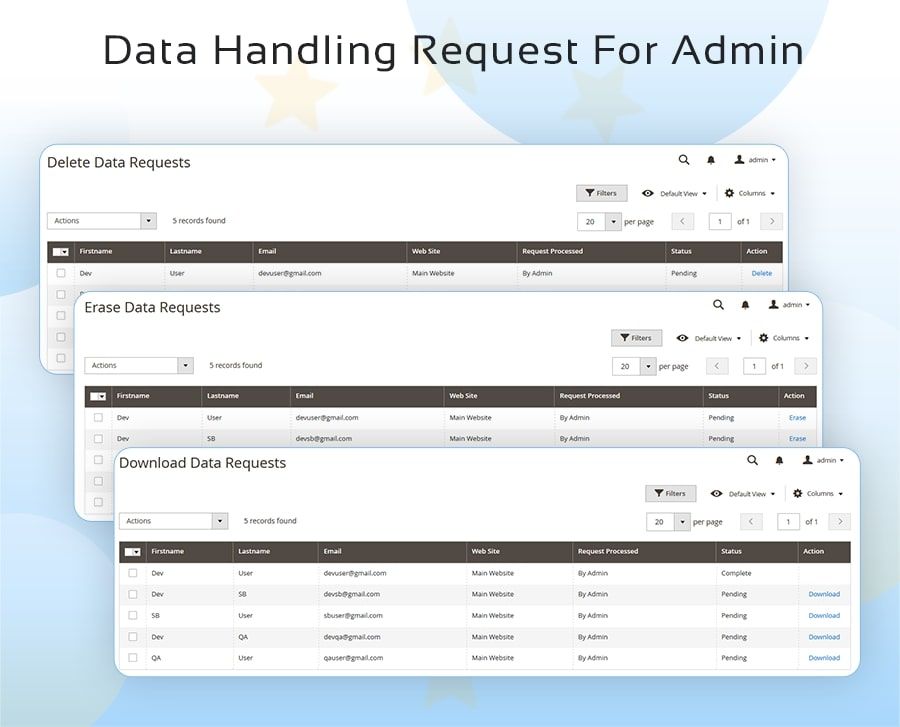This screenshot has width=900, height=727.
Task: Toggle select-all checkbox in Erase Data Requests
Action: (x=98, y=396)
